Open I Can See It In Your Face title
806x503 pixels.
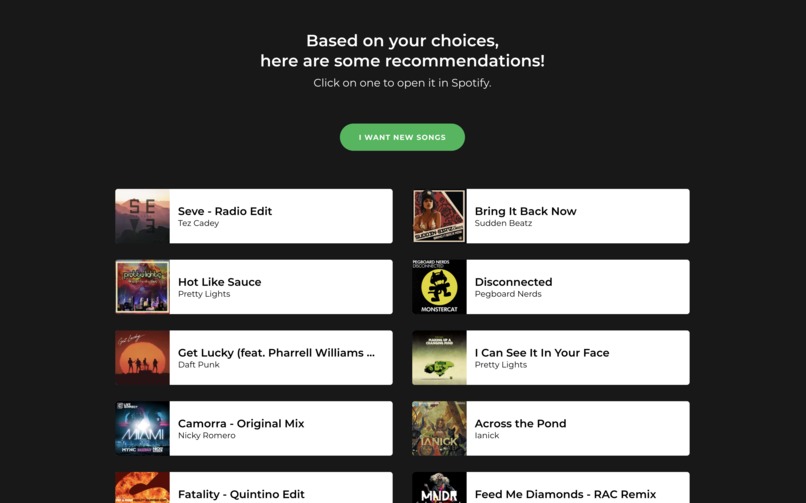[x=542, y=353]
